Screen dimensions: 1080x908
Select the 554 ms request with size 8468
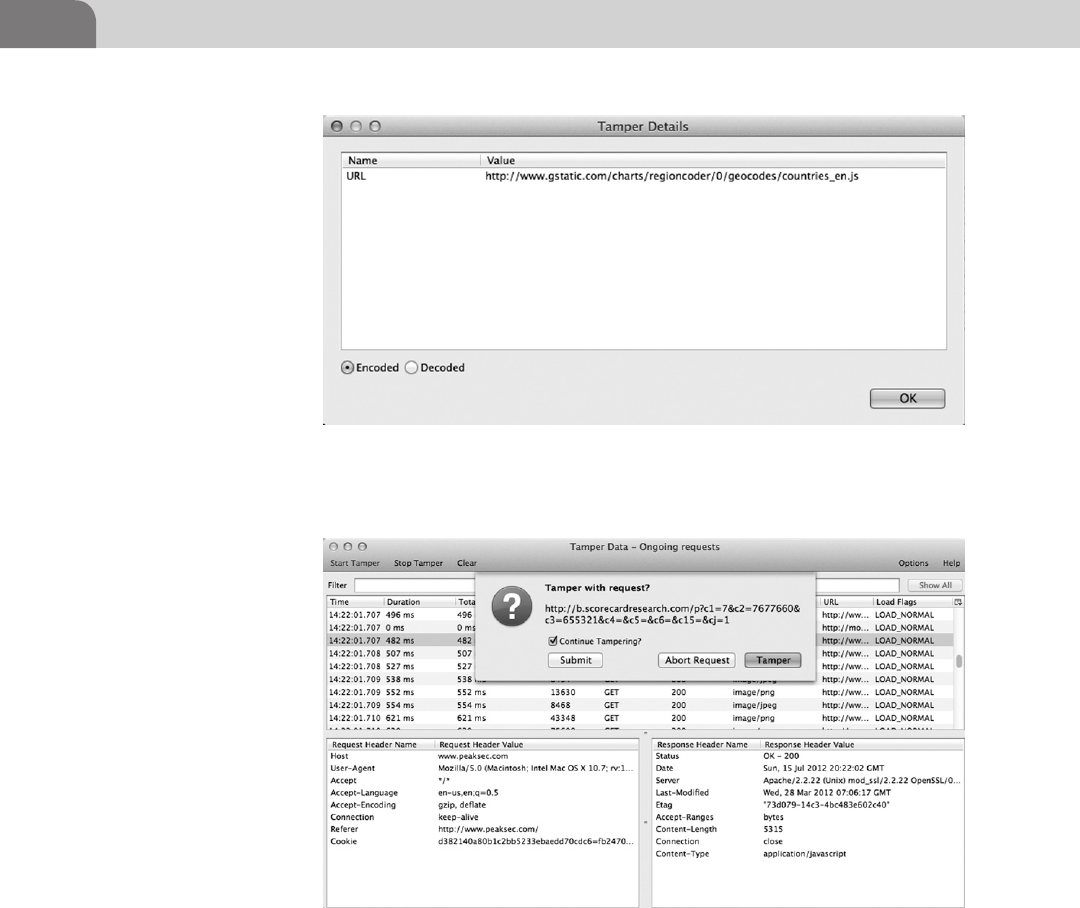[640, 705]
